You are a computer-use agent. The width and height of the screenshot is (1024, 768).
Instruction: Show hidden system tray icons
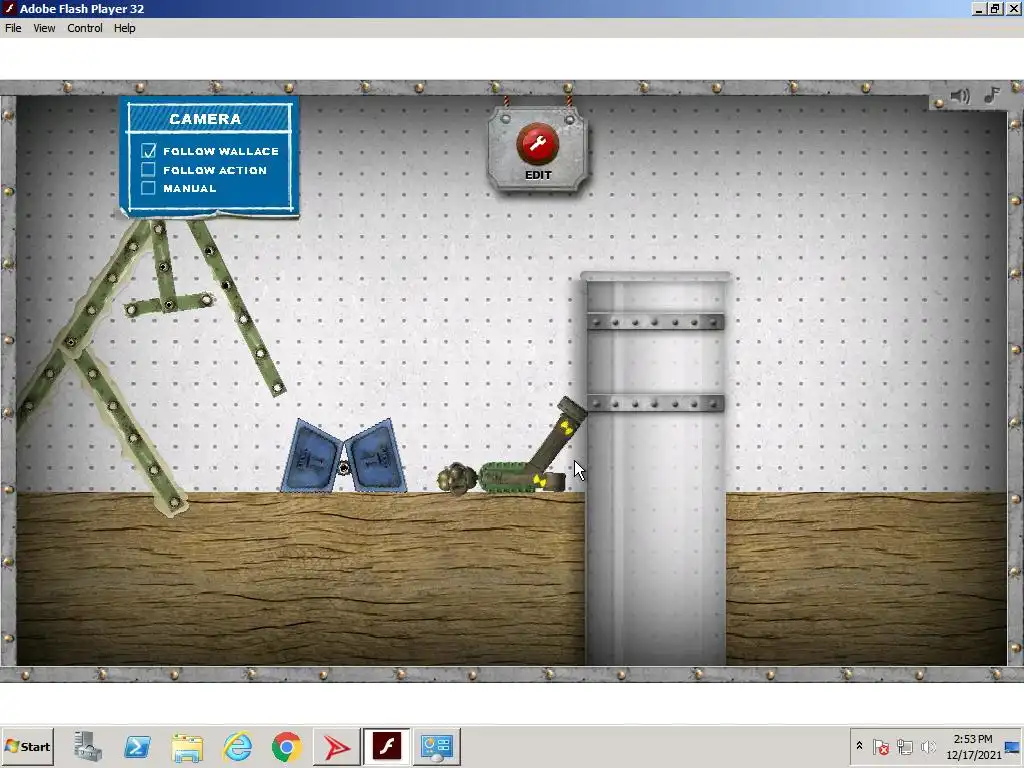click(859, 746)
